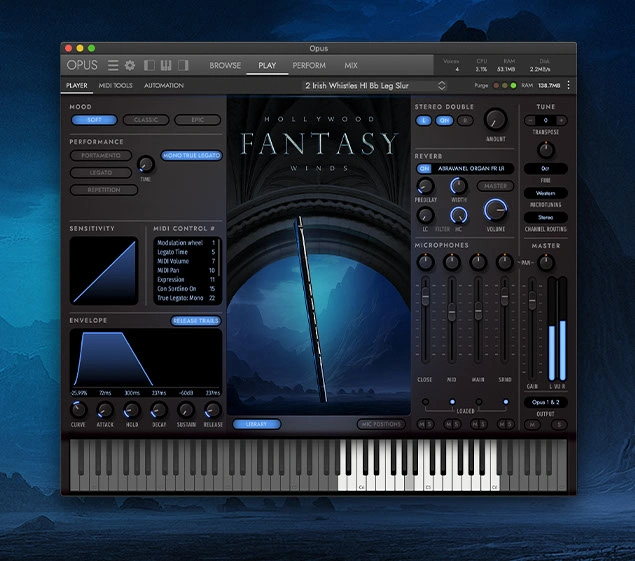This screenshot has height=561, width=635.
Task: Open the Automation subtab
Action: tap(164, 85)
